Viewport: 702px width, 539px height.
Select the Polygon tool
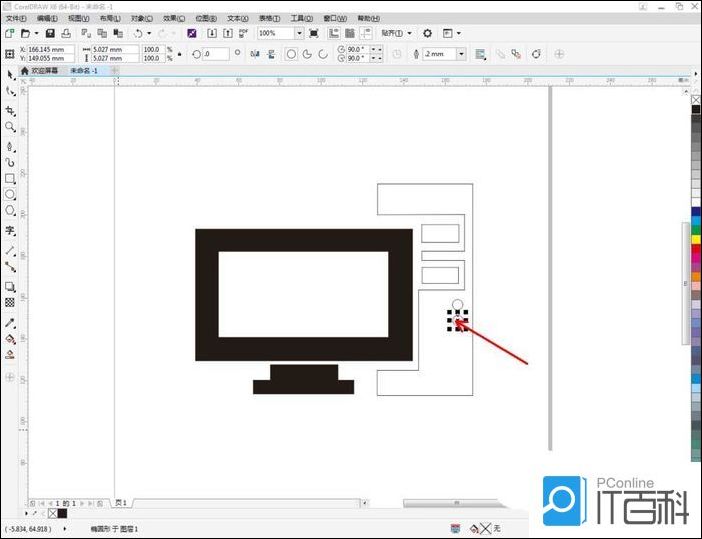coord(10,210)
